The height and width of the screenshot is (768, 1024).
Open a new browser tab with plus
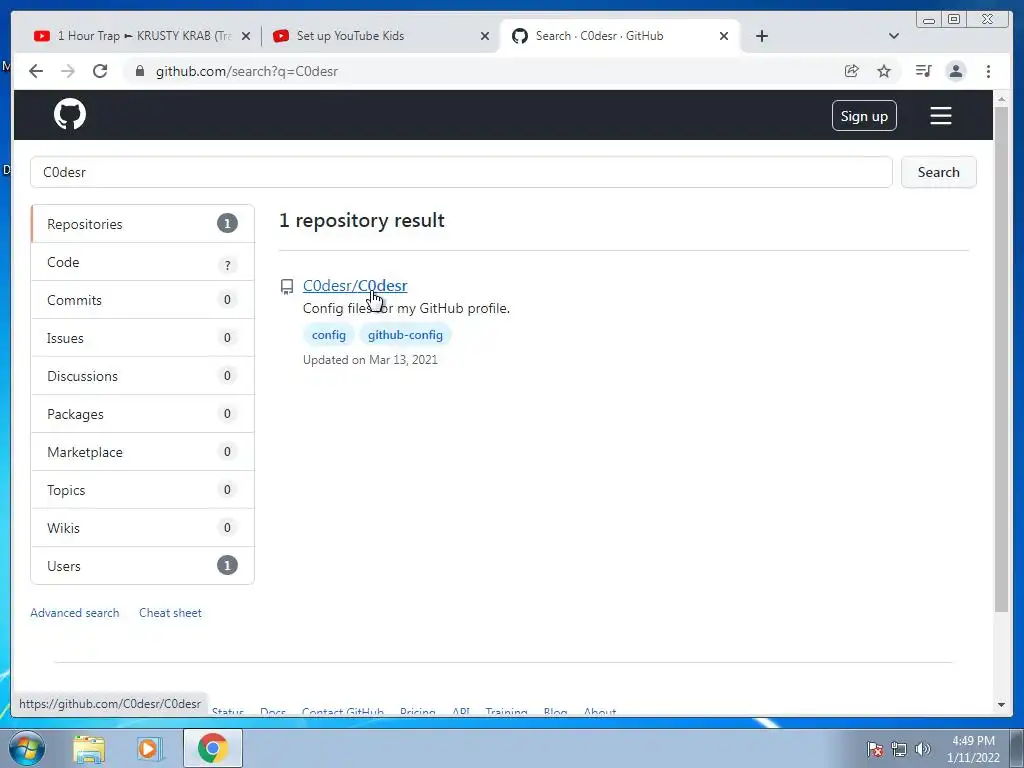tap(761, 36)
